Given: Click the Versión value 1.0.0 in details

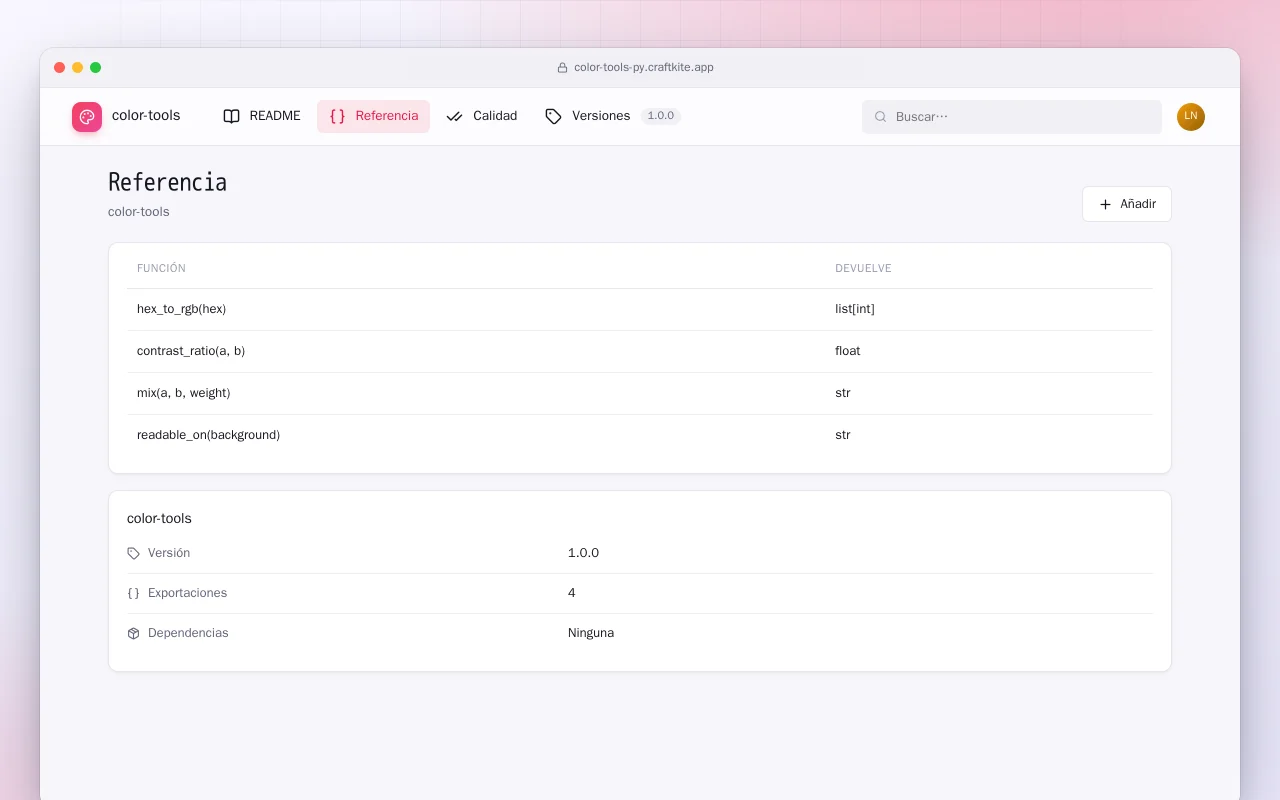Looking at the screenshot, I should pyautogui.click(x=584, y=553).
